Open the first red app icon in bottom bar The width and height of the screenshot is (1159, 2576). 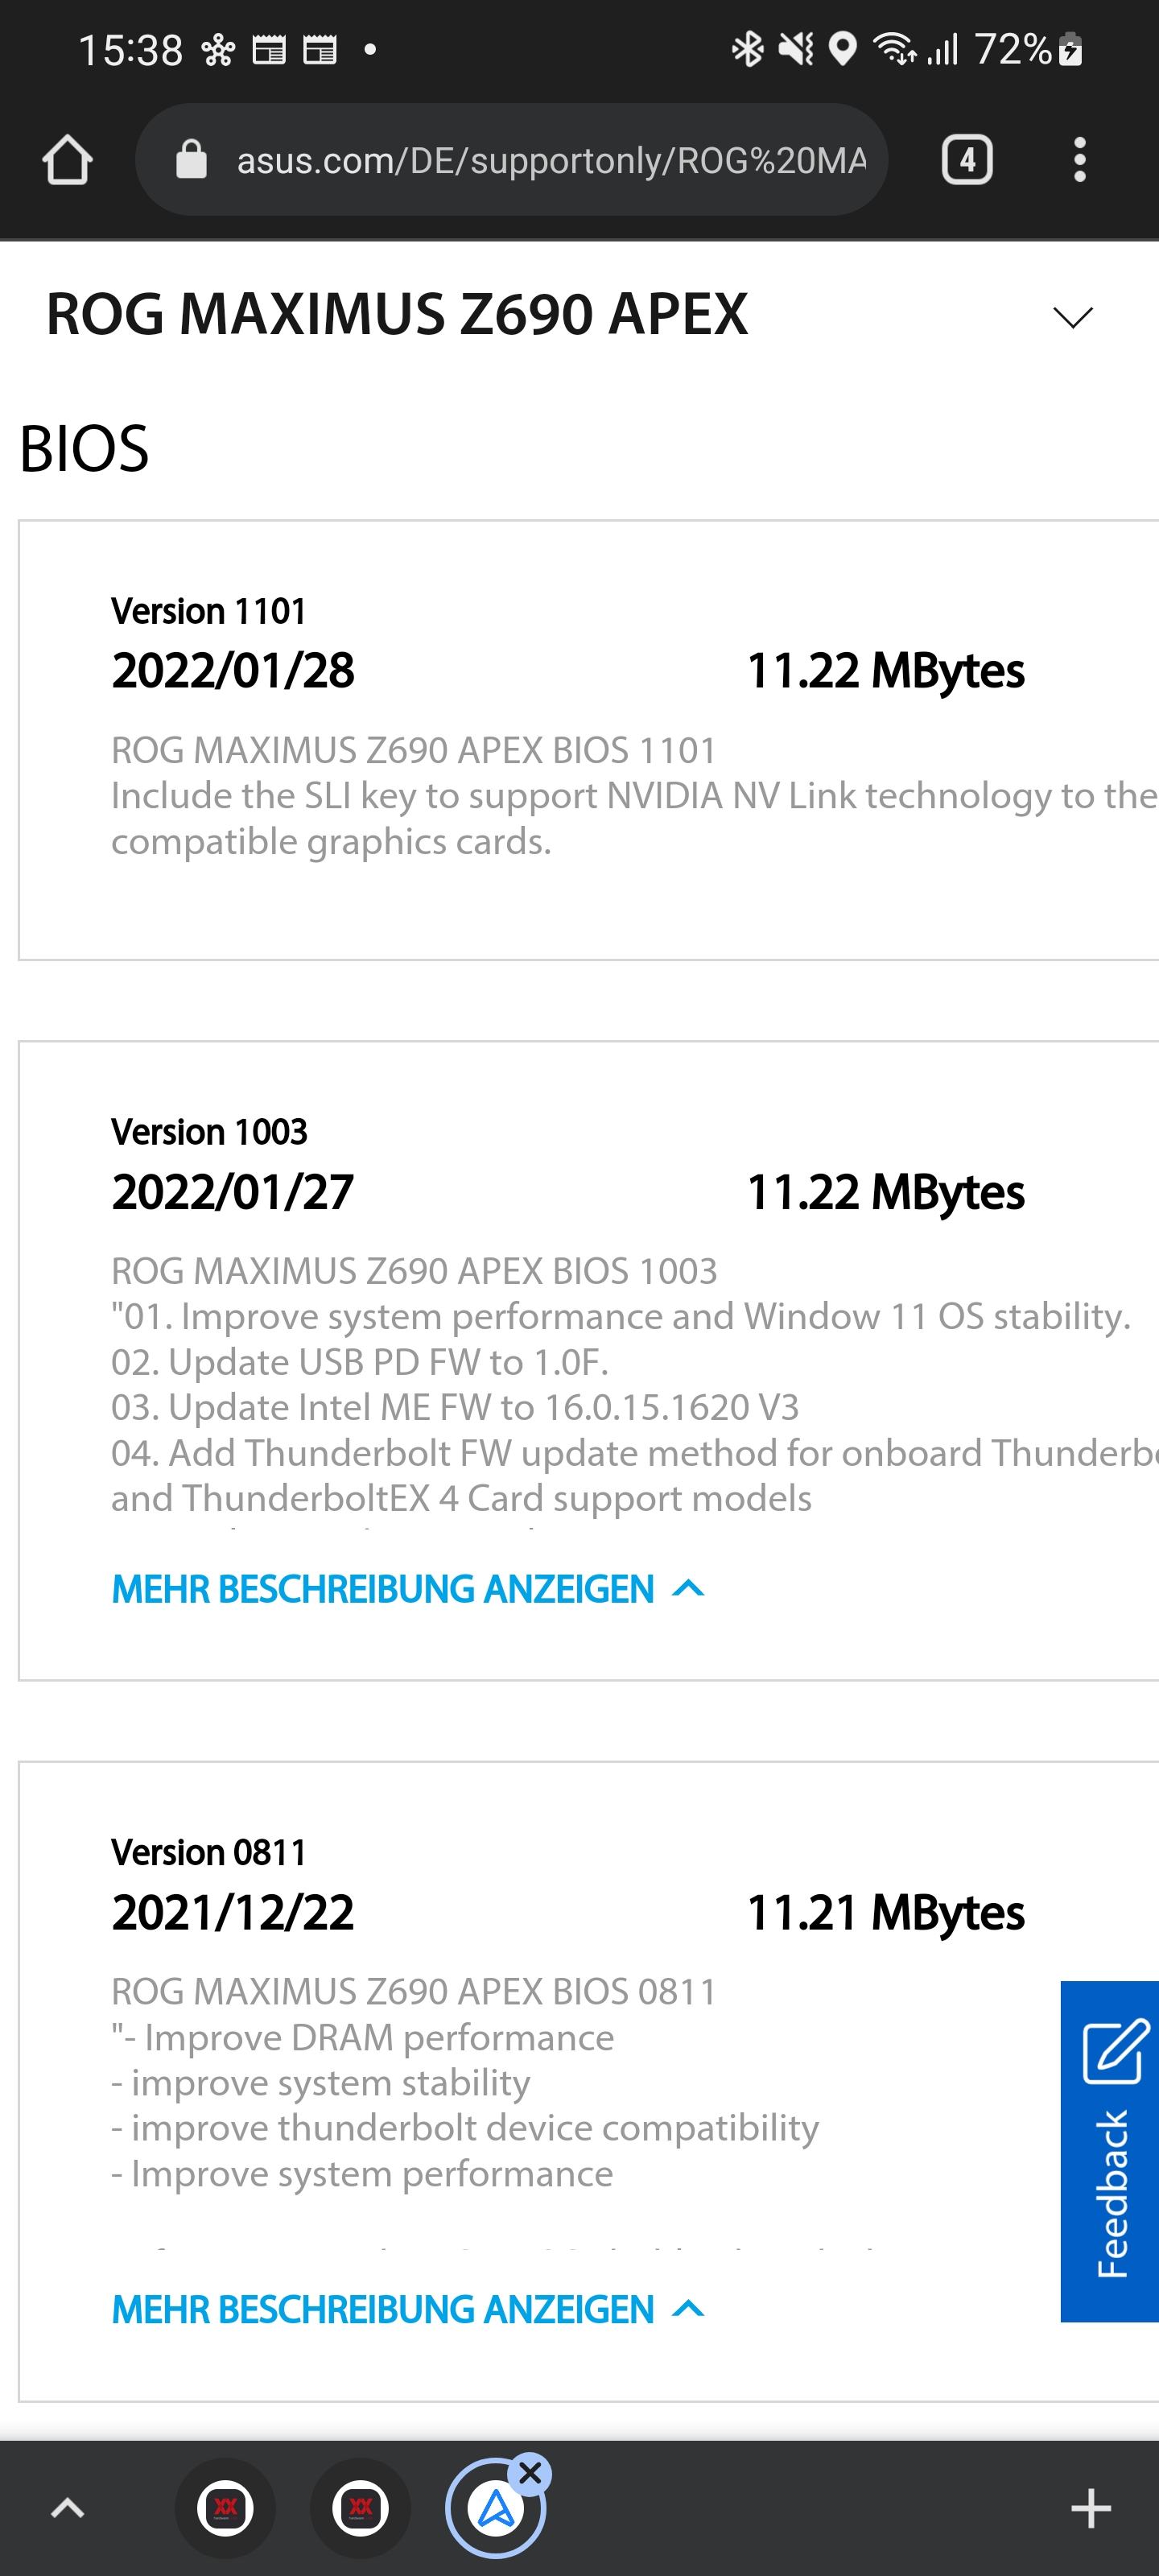pos(226,2508)
